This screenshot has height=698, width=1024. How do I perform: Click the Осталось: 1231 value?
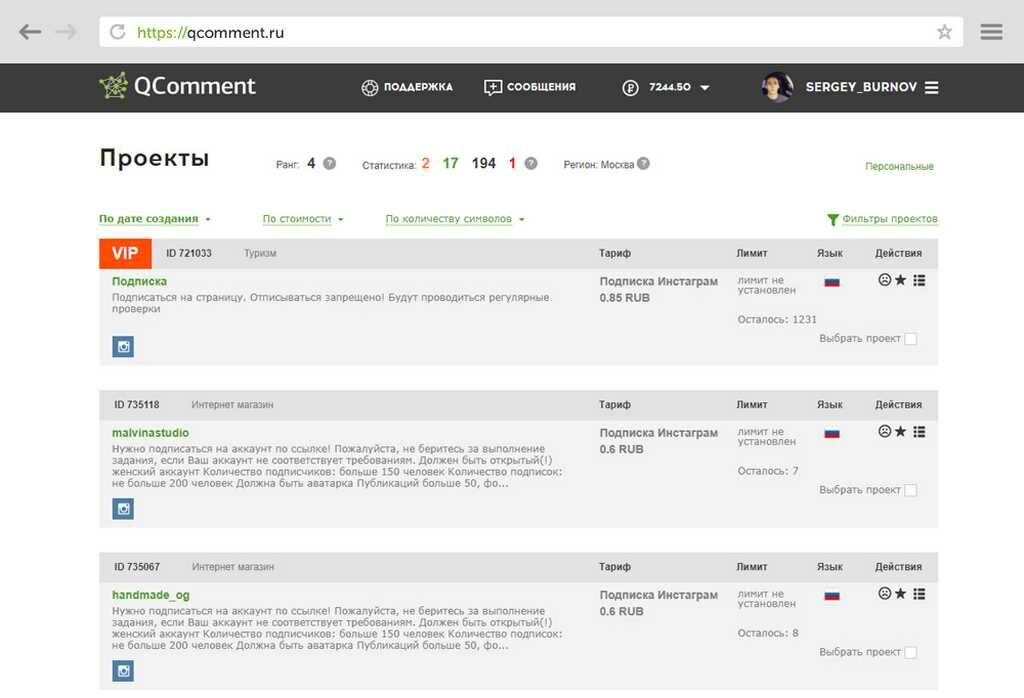coord(777,319)
